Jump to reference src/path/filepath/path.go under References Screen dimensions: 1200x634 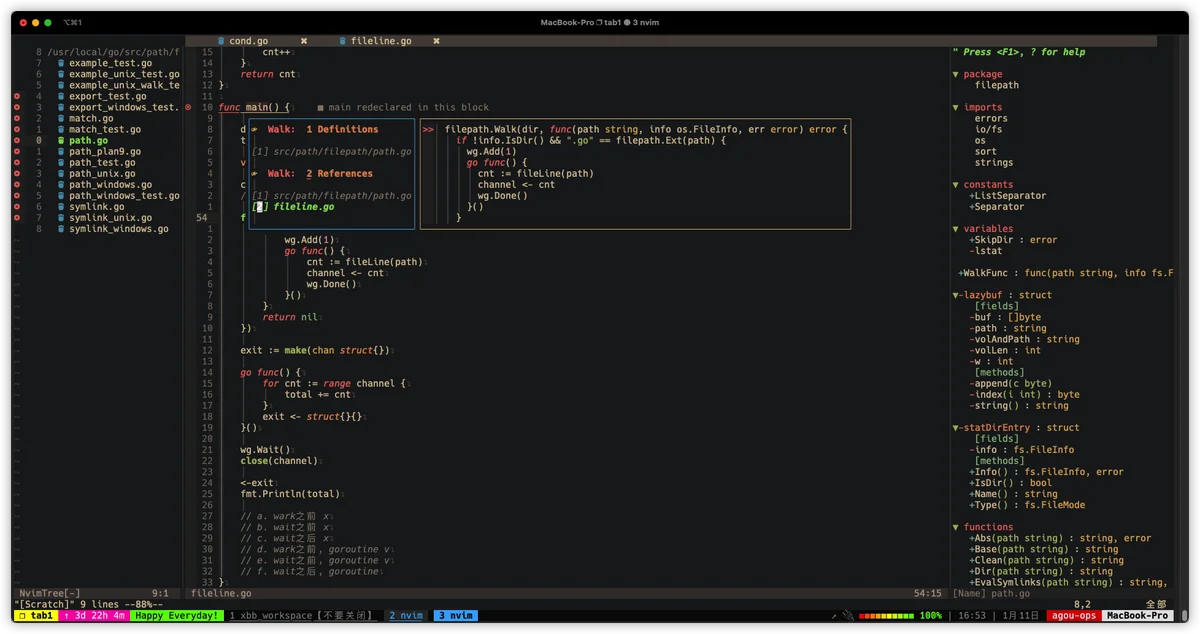point(332,195)
